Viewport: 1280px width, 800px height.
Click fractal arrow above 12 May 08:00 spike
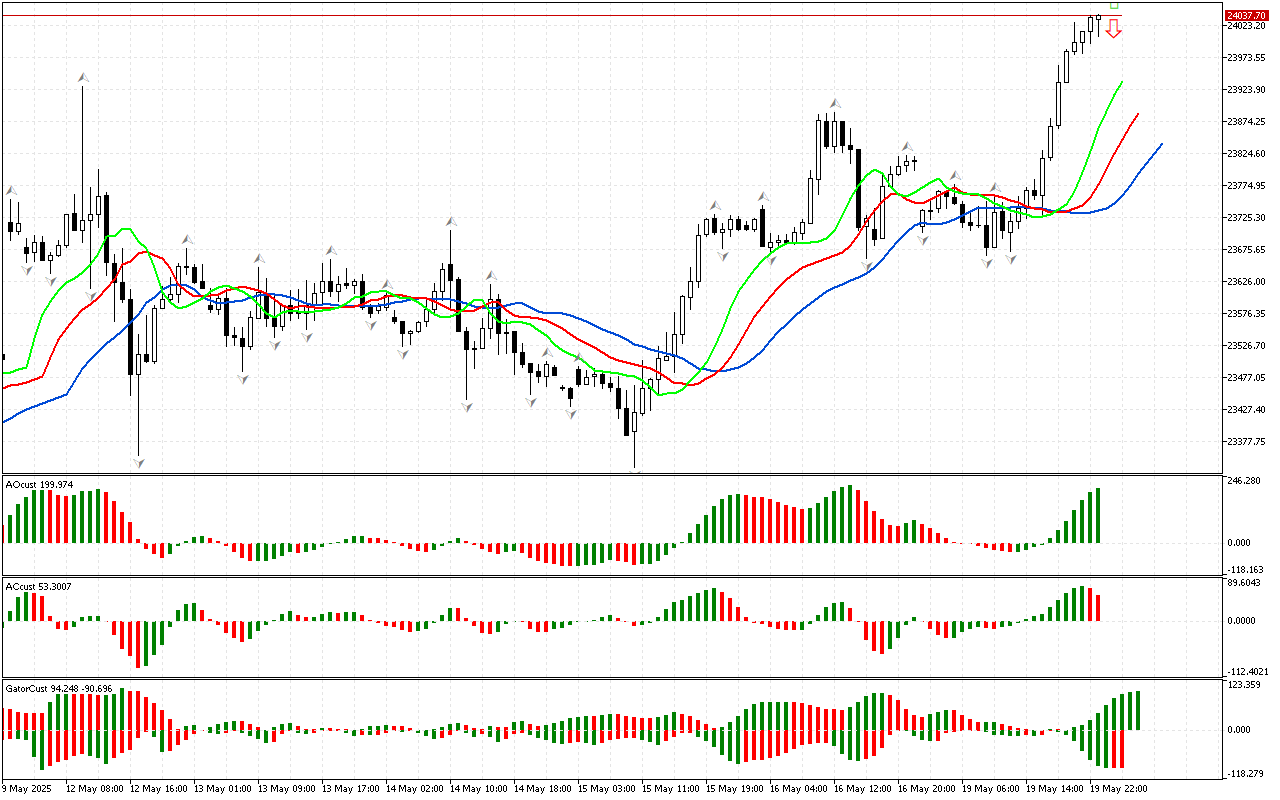pos(83,77)
